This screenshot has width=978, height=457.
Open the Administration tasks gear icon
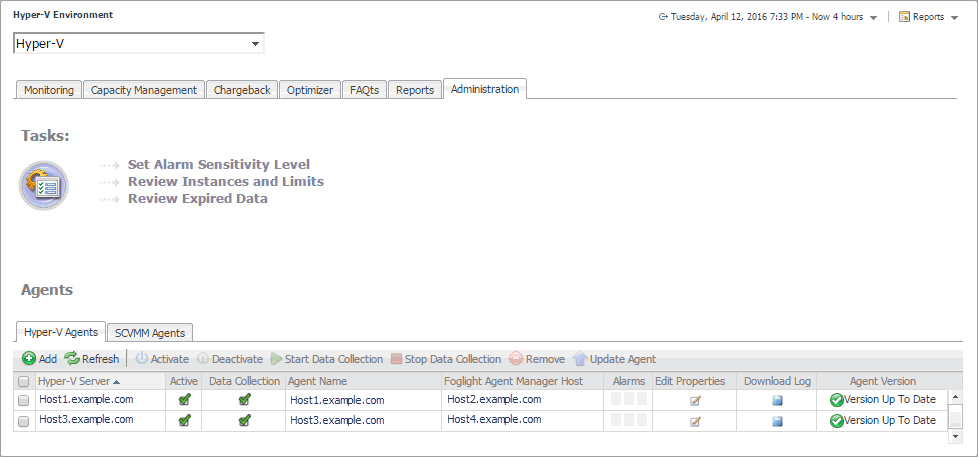click(x=44, y=185)
